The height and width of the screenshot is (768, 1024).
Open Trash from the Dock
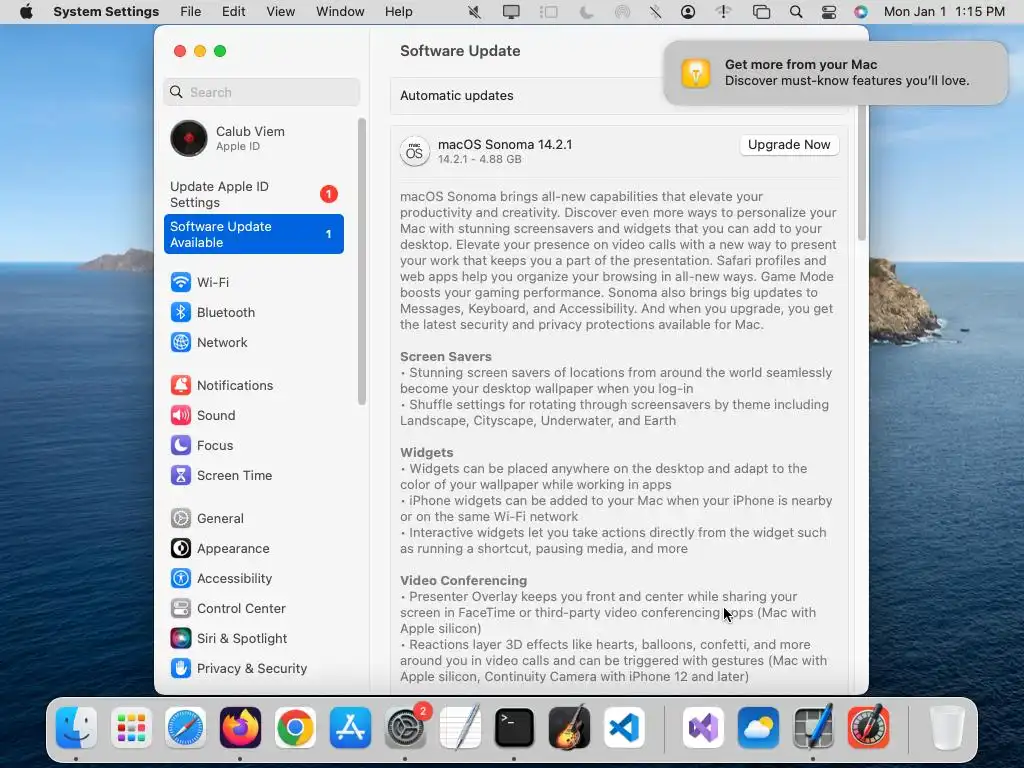(x=946, y=728)
